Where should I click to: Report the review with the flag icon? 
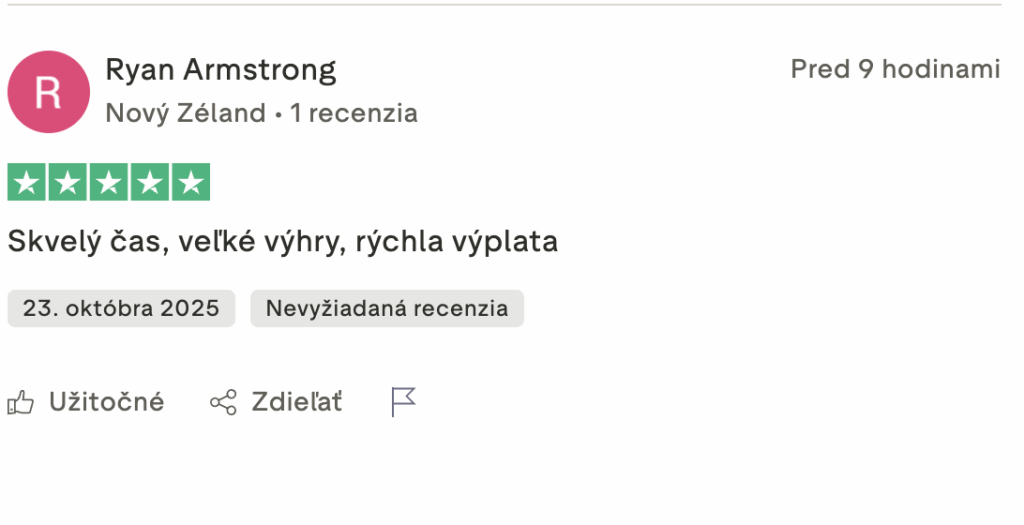point(403,402)
